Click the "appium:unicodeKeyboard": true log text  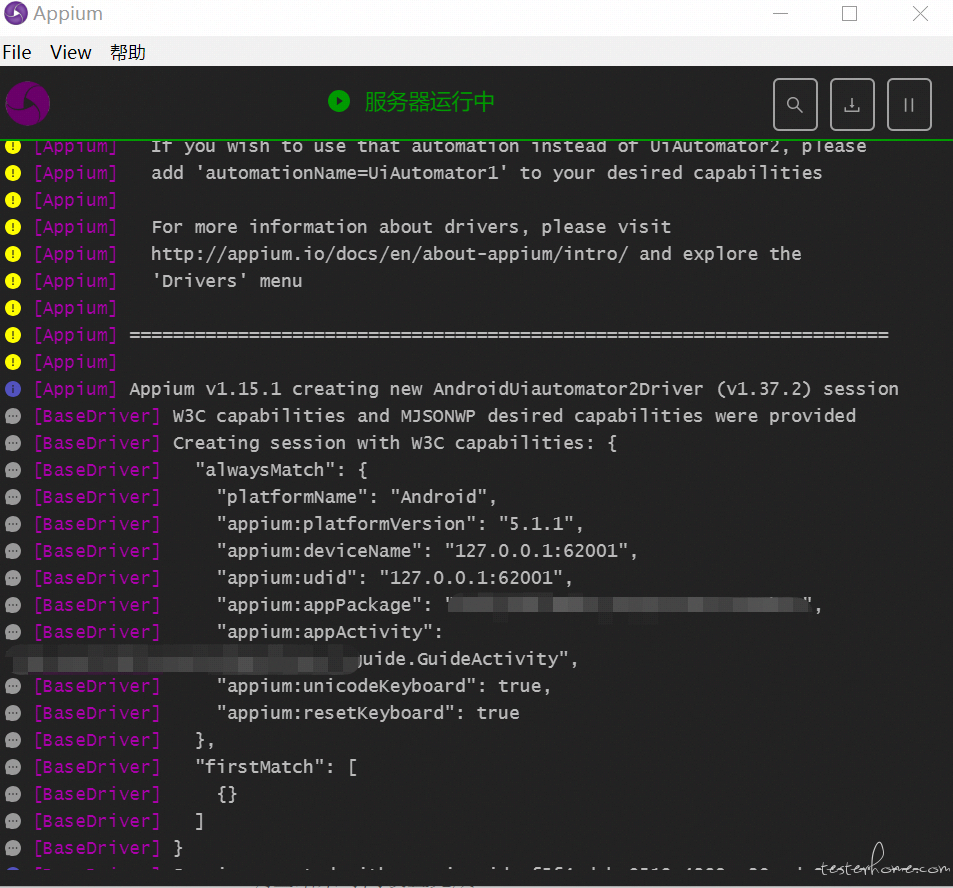384,686
